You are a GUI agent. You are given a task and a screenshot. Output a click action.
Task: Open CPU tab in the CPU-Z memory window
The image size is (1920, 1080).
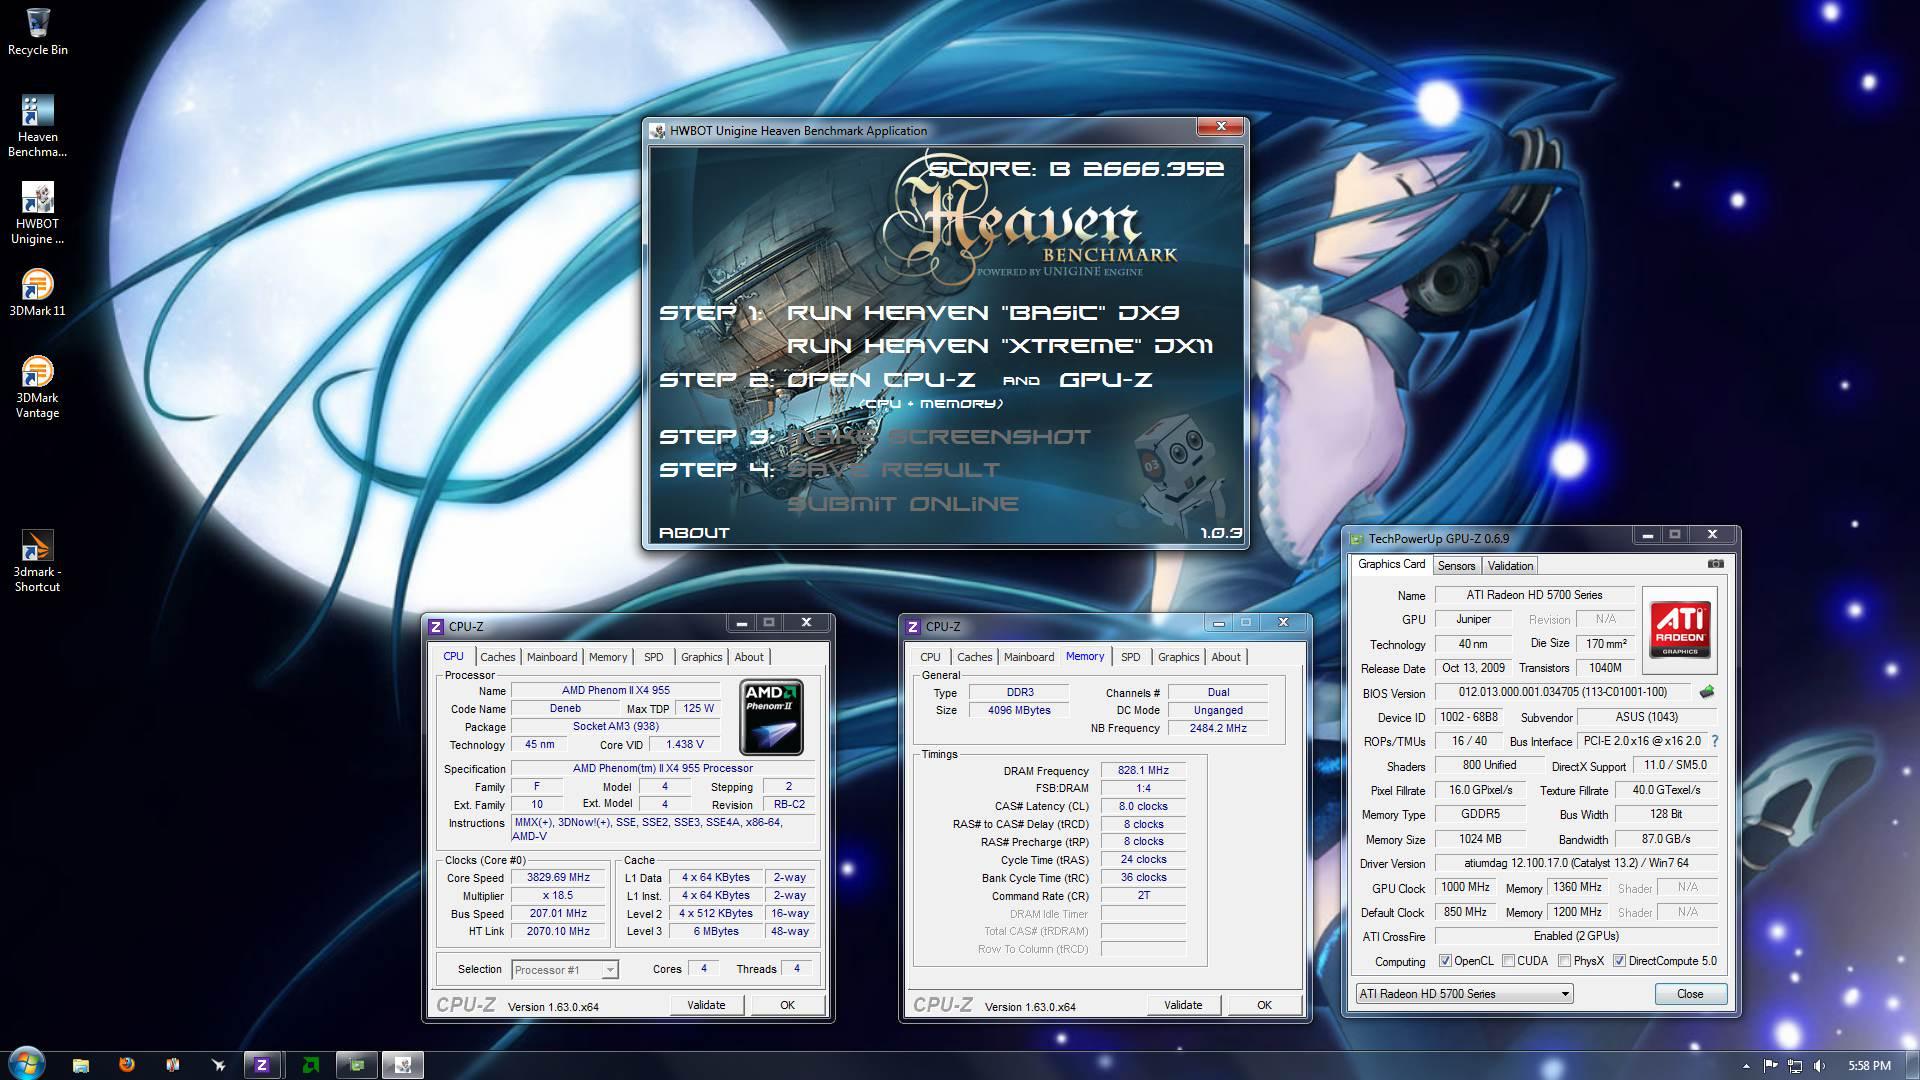click(930, 657)
